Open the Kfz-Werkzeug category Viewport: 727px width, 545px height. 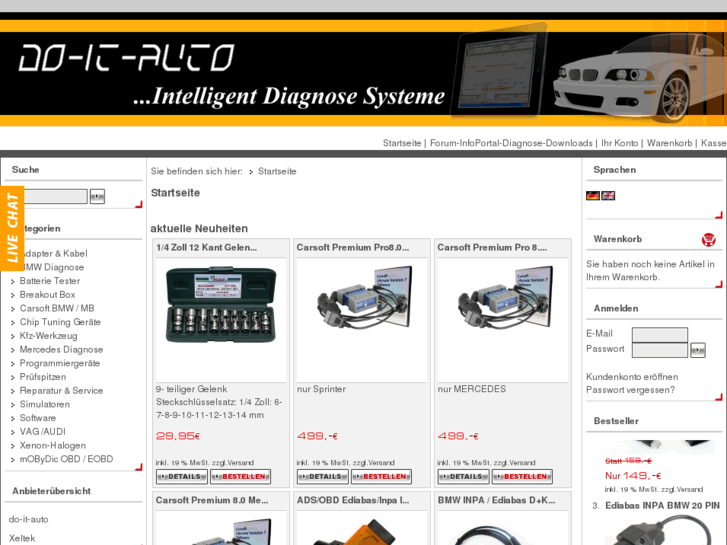[48, 336]
